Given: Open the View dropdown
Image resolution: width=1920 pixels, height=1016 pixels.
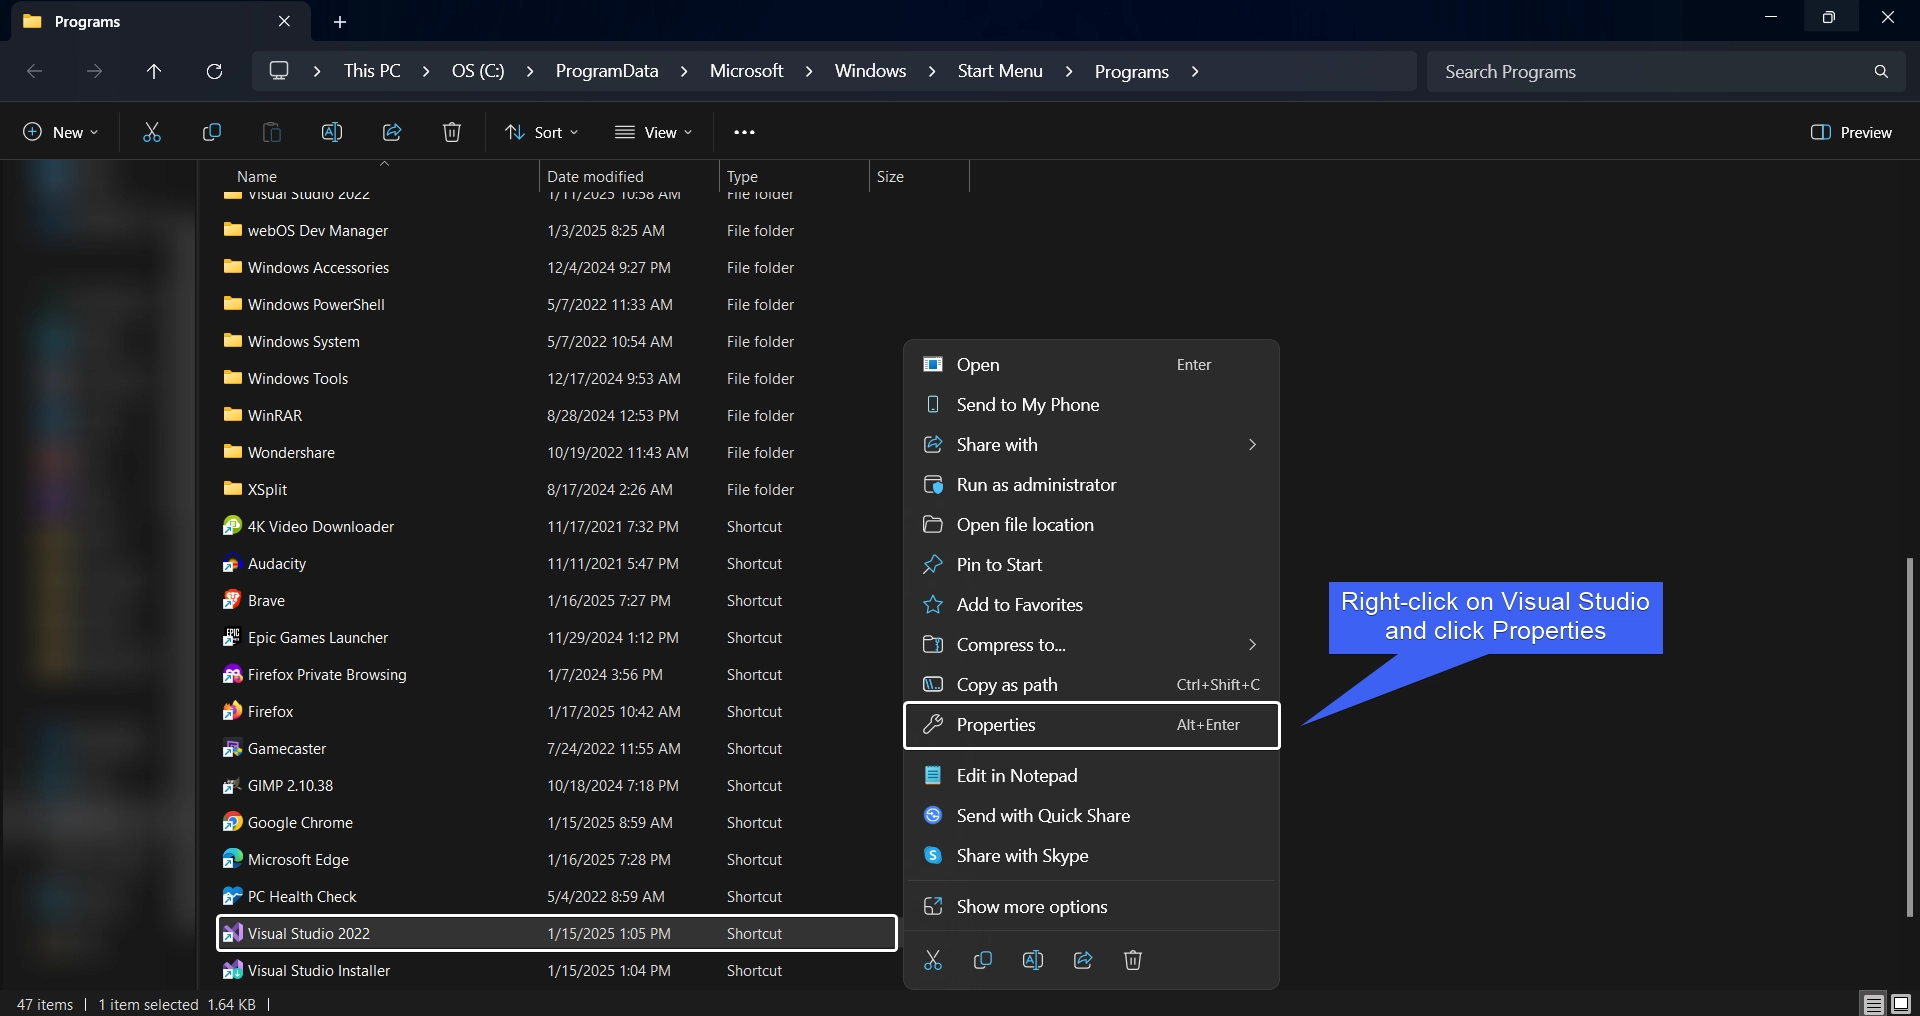Looking at the screenshot, I should (653, 132).
